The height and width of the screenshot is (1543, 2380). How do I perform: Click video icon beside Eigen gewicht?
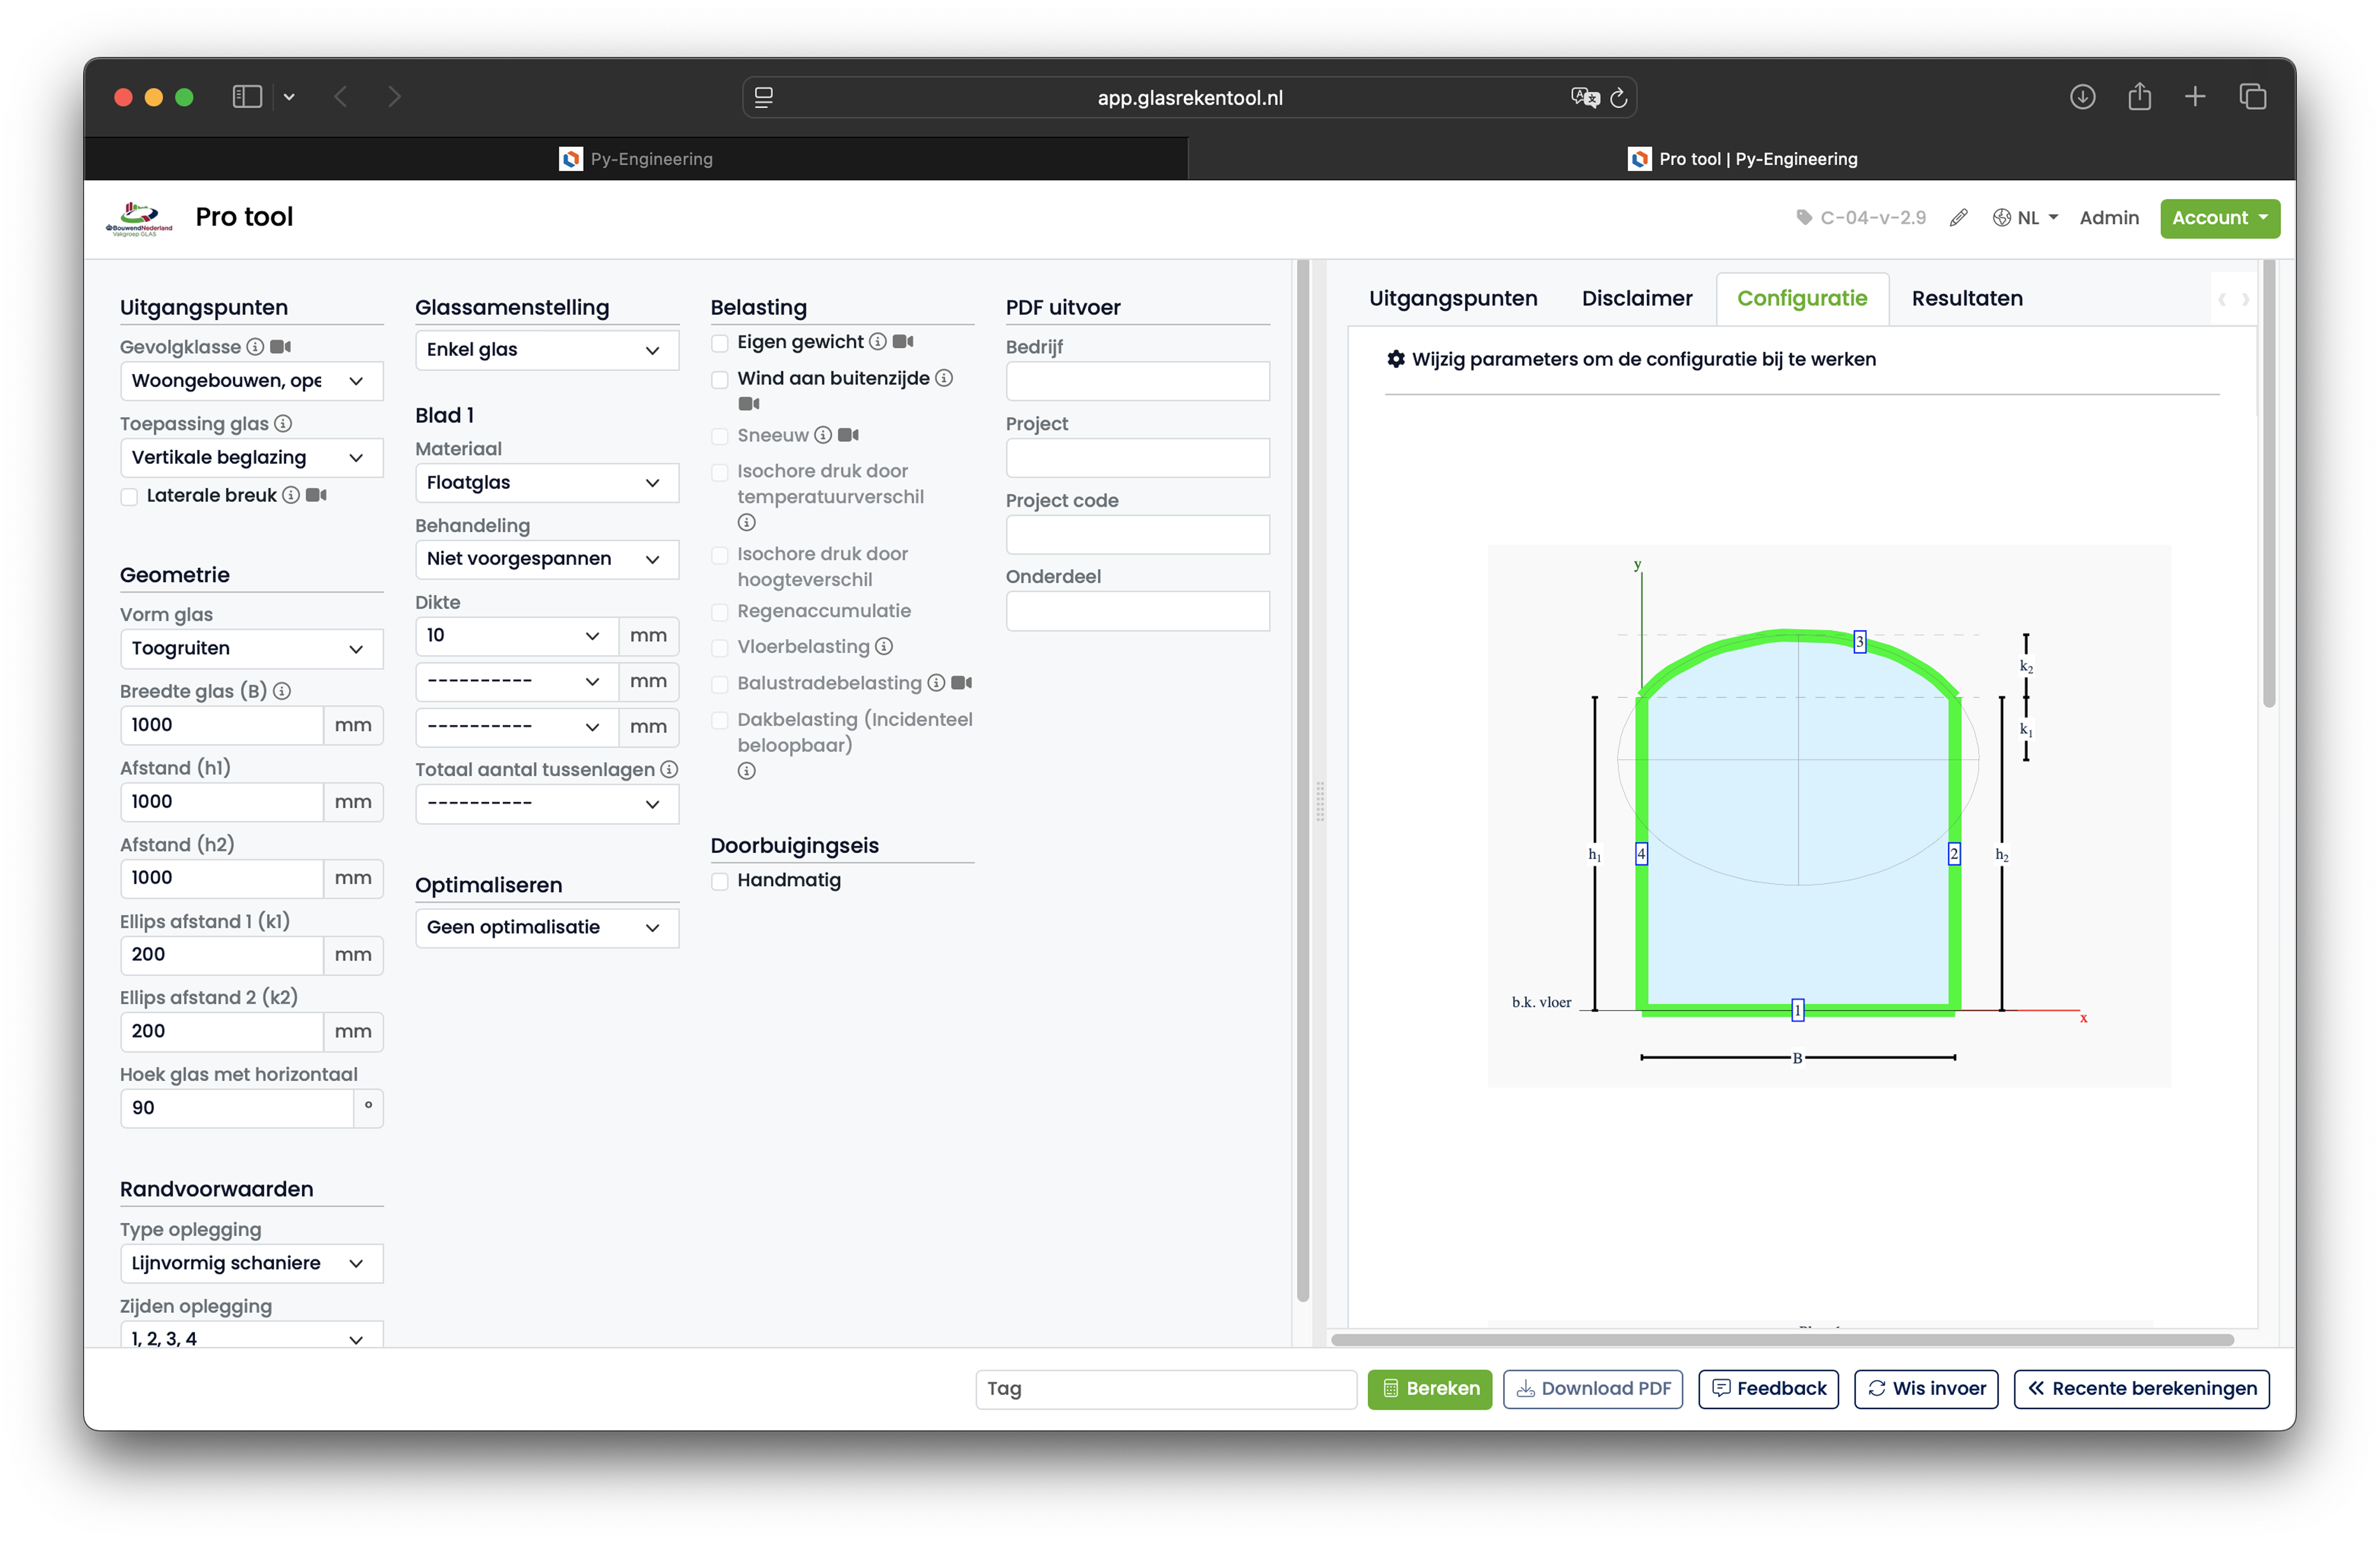[x=903, y=342]
